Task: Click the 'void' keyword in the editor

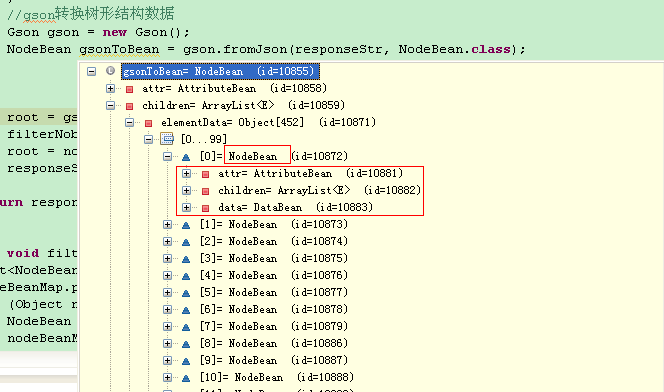Action: 23,253
